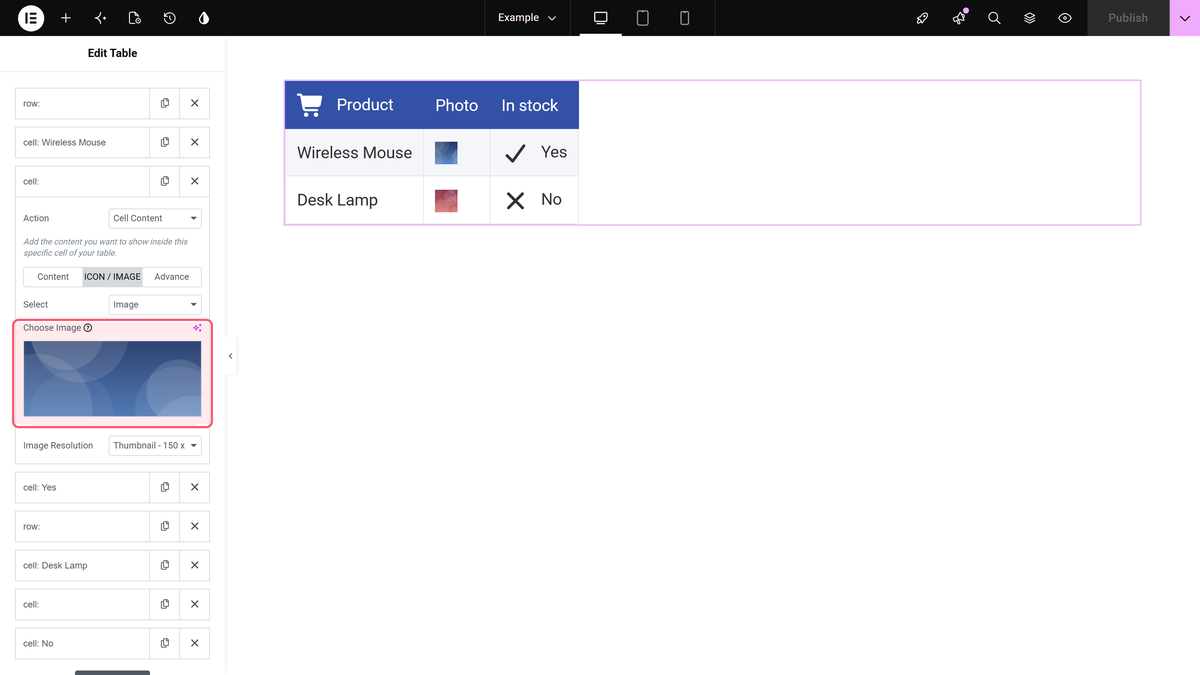Viewport: 1200px width, 675px height.
Task: Click the 'Product' header cell text
Action: 365,105
